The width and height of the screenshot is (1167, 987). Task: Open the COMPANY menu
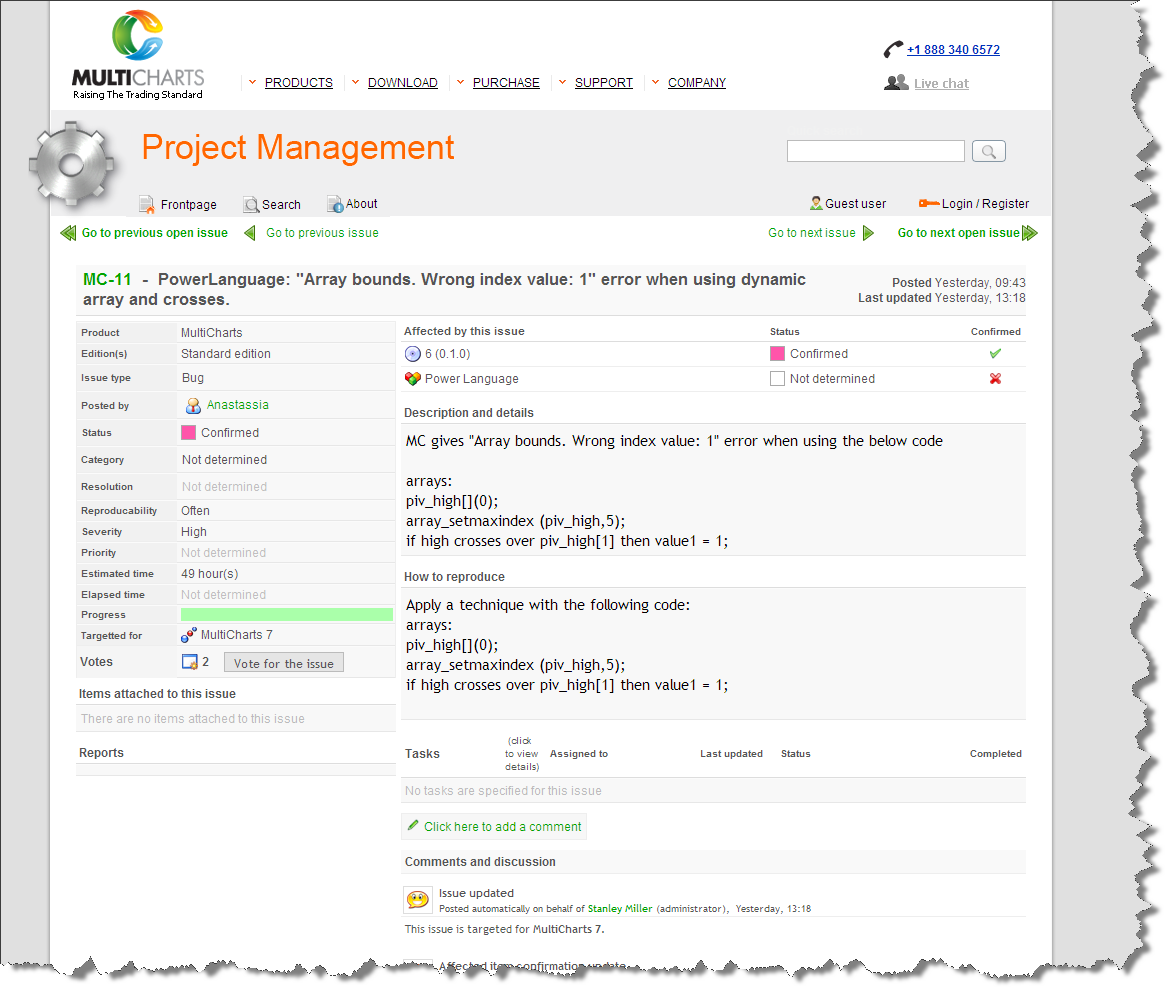[697, 83]
